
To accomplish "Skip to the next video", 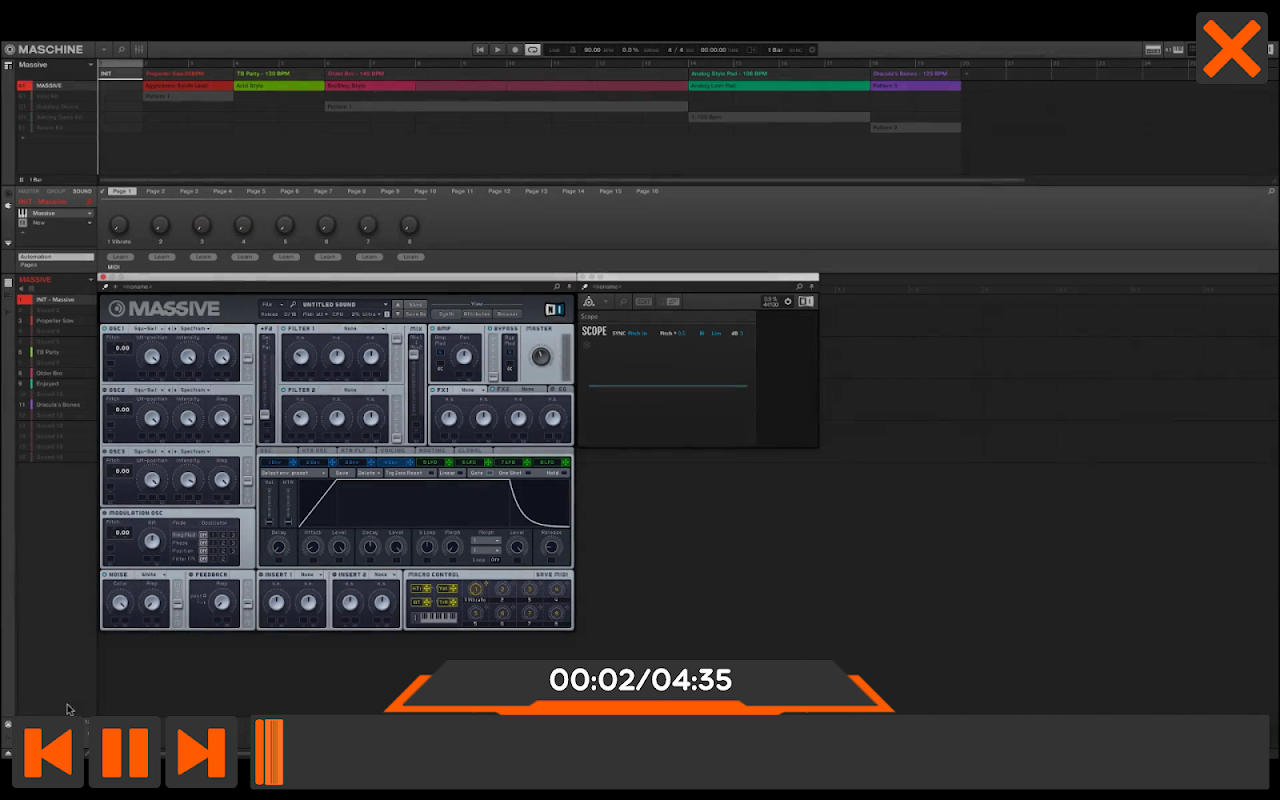I will point(201,752).
